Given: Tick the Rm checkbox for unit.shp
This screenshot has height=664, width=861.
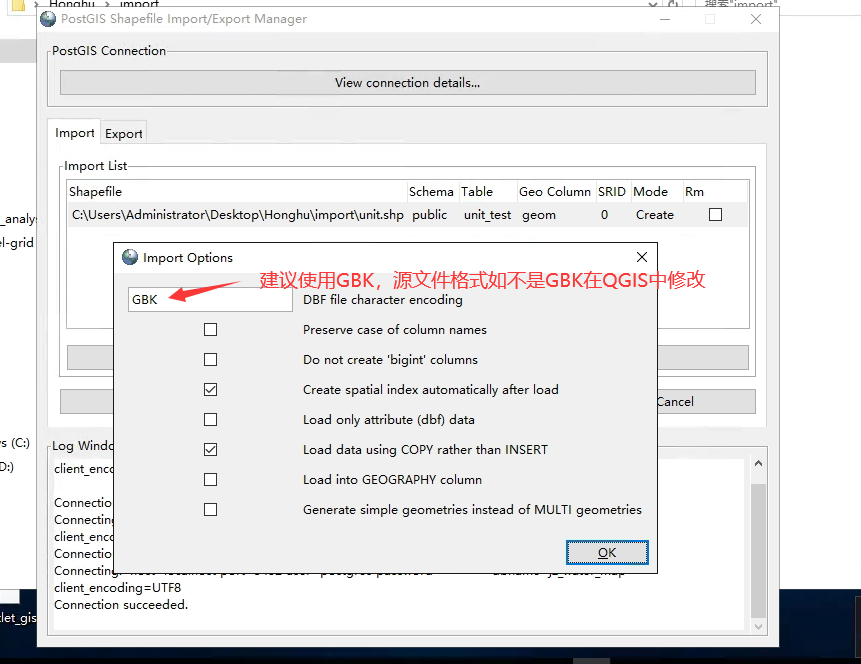Looking at the screenshot, I should [715, 215].
